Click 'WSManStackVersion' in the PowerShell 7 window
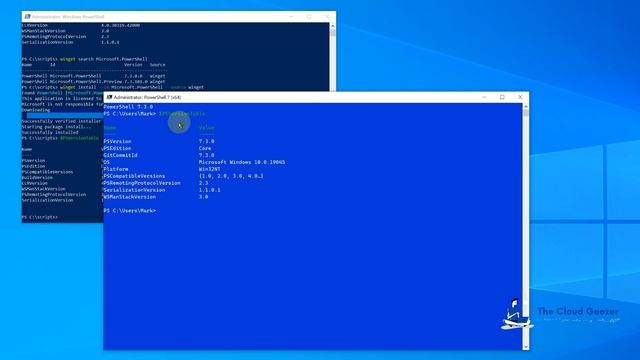Image resolution: width=640 pixels, height=360 pixels. click(130, 197)
